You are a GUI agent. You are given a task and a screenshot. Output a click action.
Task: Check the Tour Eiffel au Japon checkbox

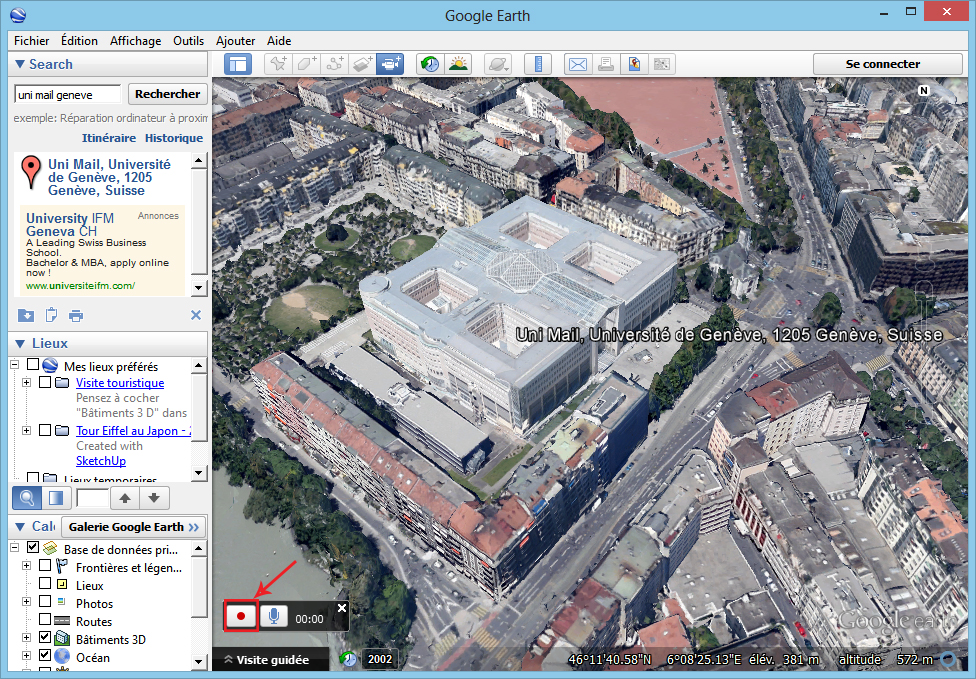click(x=45, y=429)
